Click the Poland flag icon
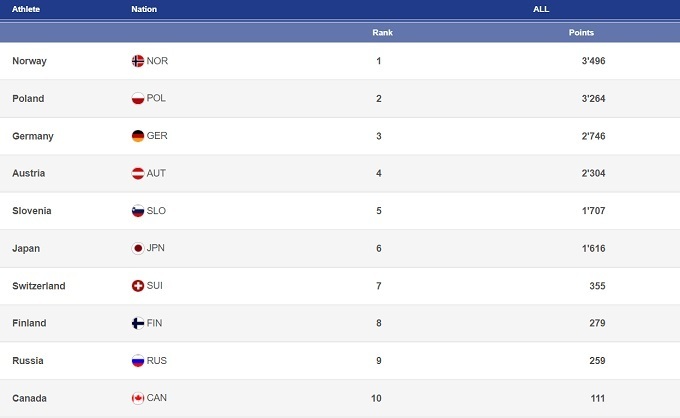This screenshot has height=418, width=680. coord(138,99)
